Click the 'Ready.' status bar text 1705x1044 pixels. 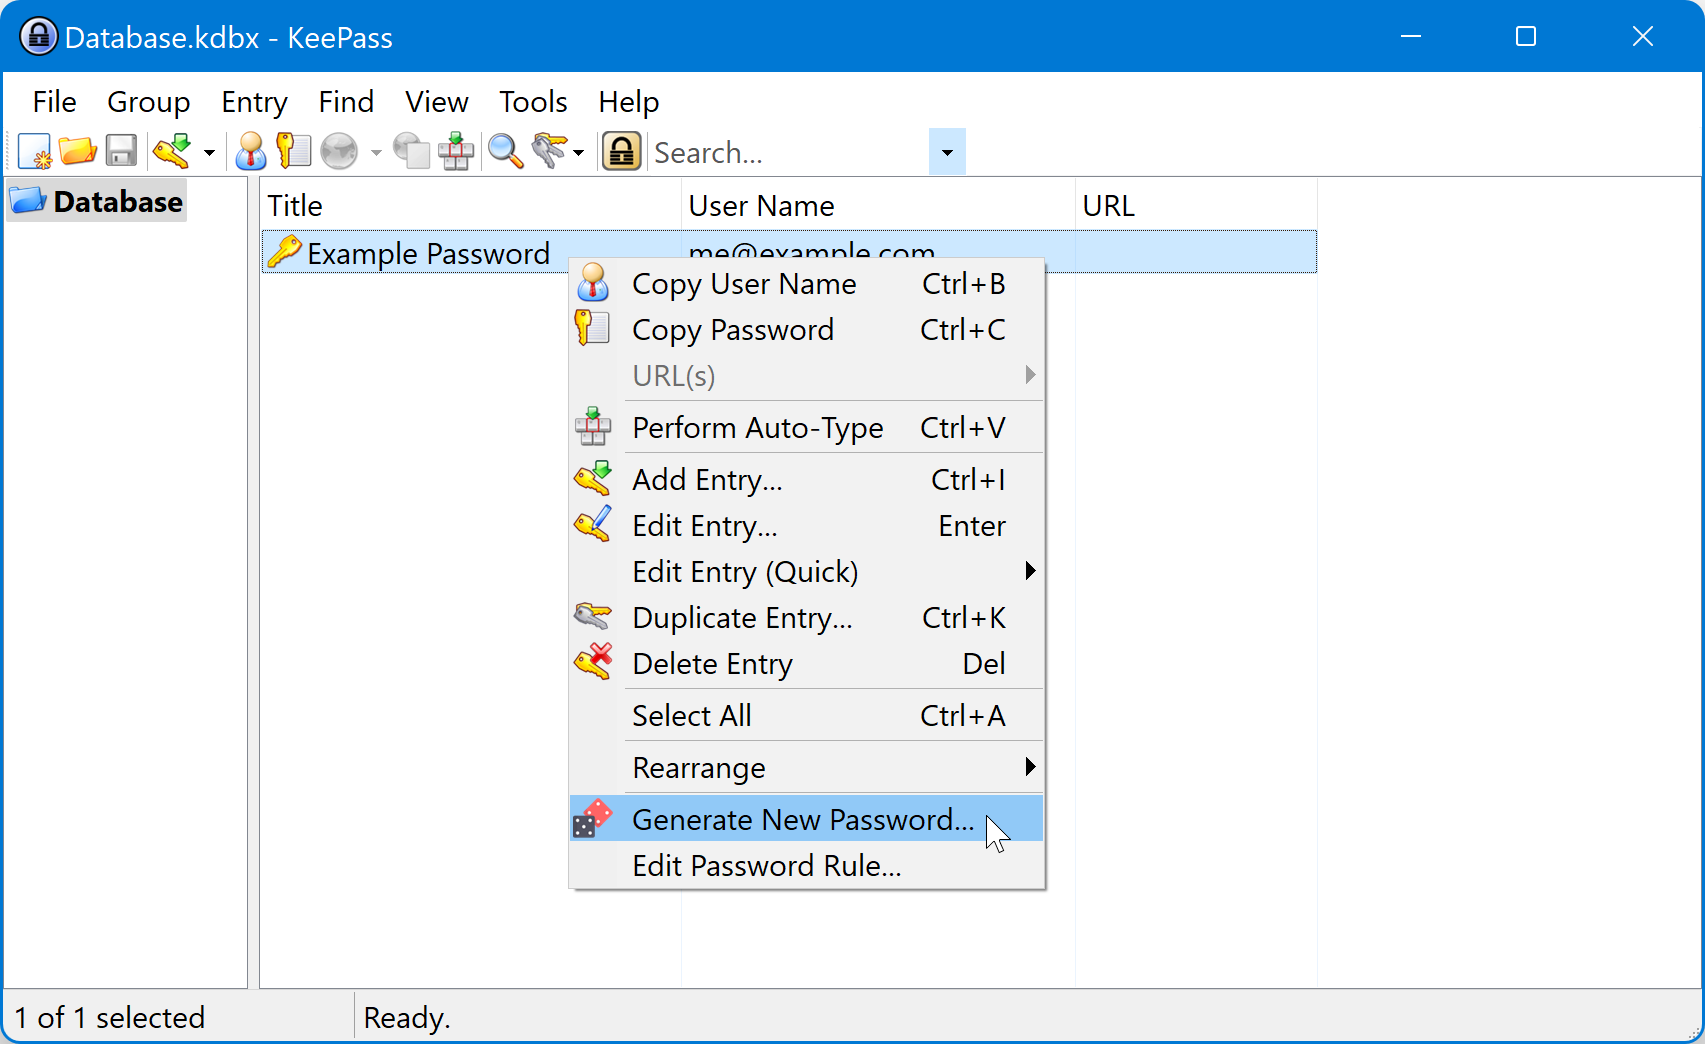[x=407, y=1018]
